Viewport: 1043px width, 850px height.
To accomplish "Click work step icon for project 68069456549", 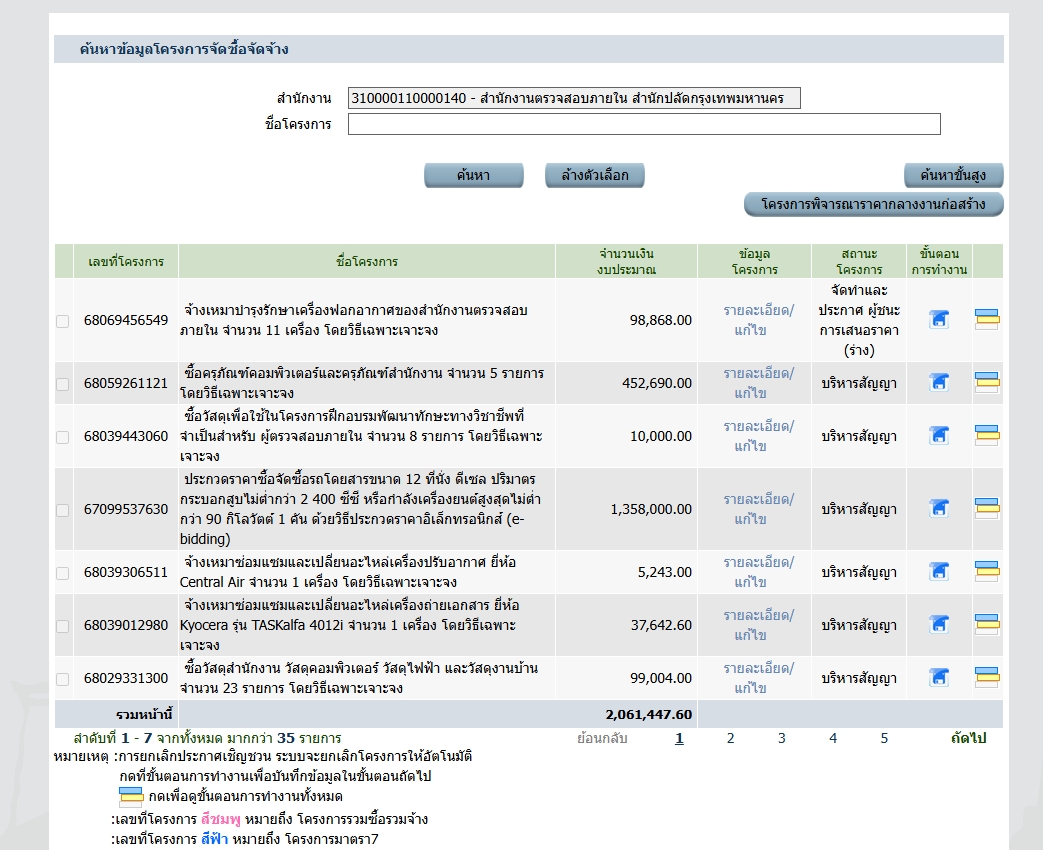I will (x=939, y=320).
